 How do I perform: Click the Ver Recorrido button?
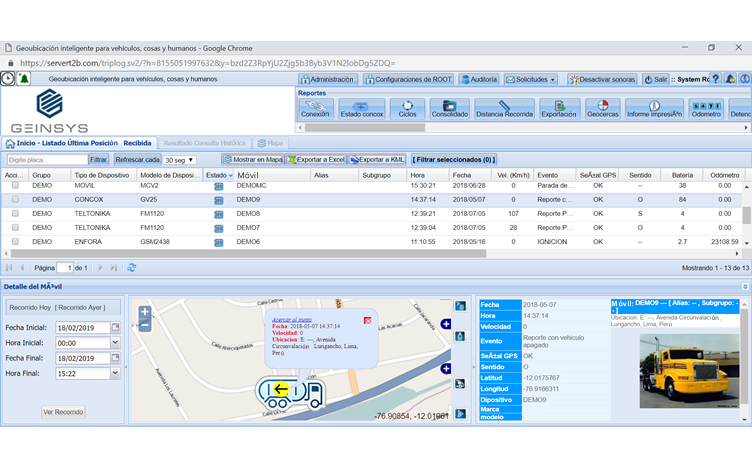[x=63, y=411]
